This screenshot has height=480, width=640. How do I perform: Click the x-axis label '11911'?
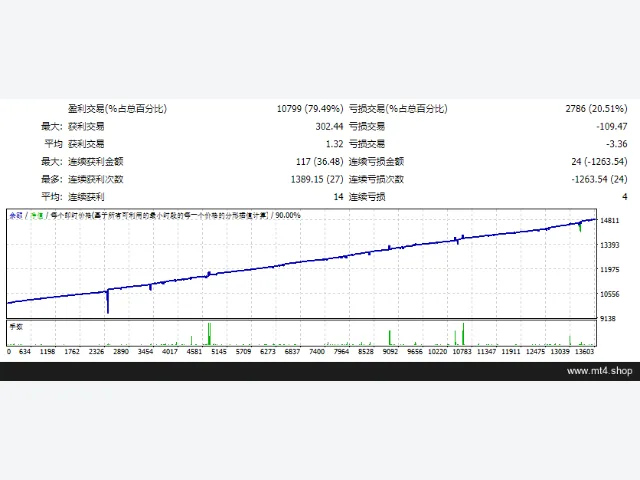(511, 351)
